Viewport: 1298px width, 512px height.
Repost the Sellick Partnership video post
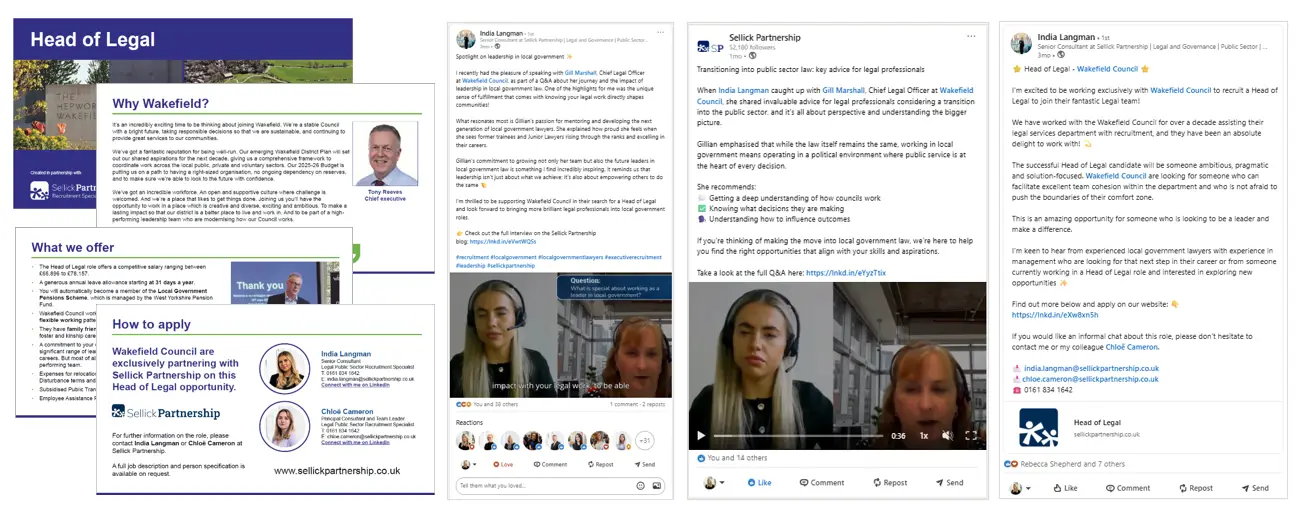[x=889, y=482]
